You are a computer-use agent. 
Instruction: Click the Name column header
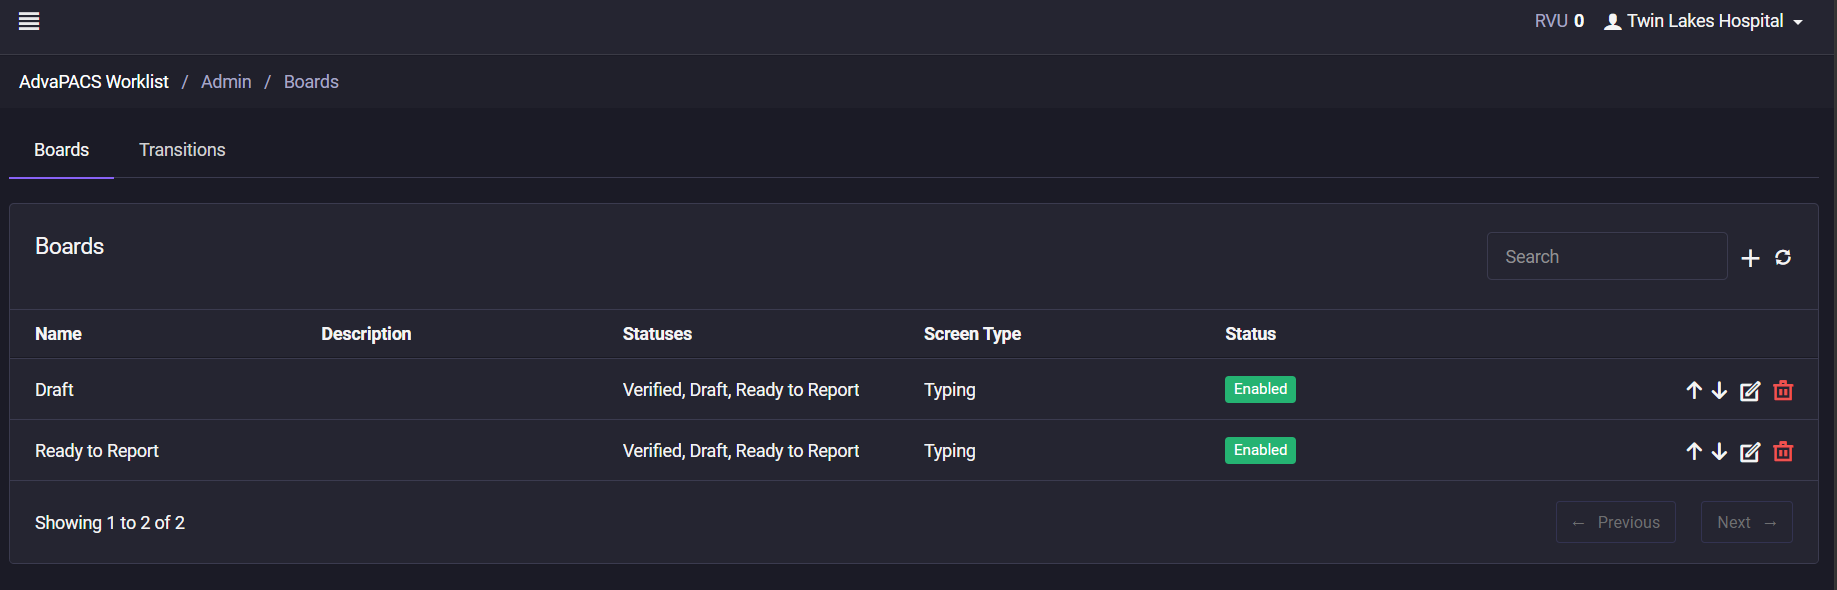pyautogui.click(x=58, y=334)
